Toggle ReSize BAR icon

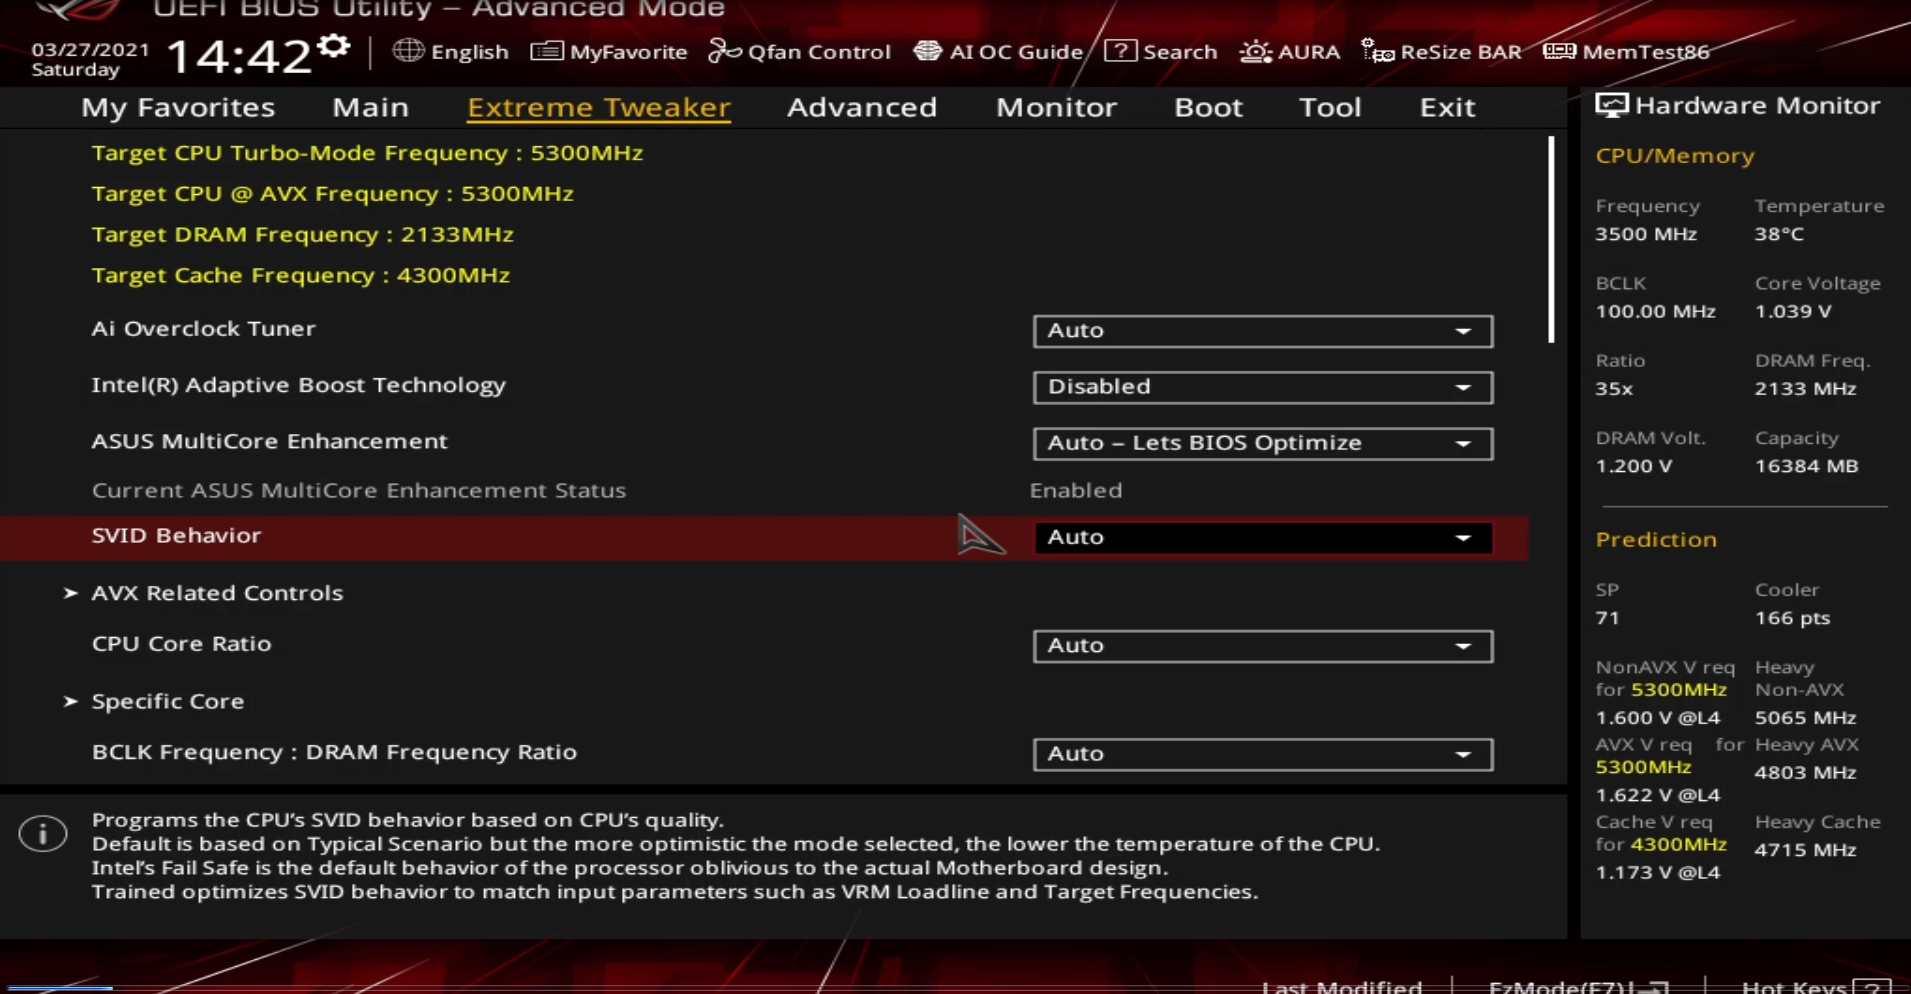(1377, 51)
